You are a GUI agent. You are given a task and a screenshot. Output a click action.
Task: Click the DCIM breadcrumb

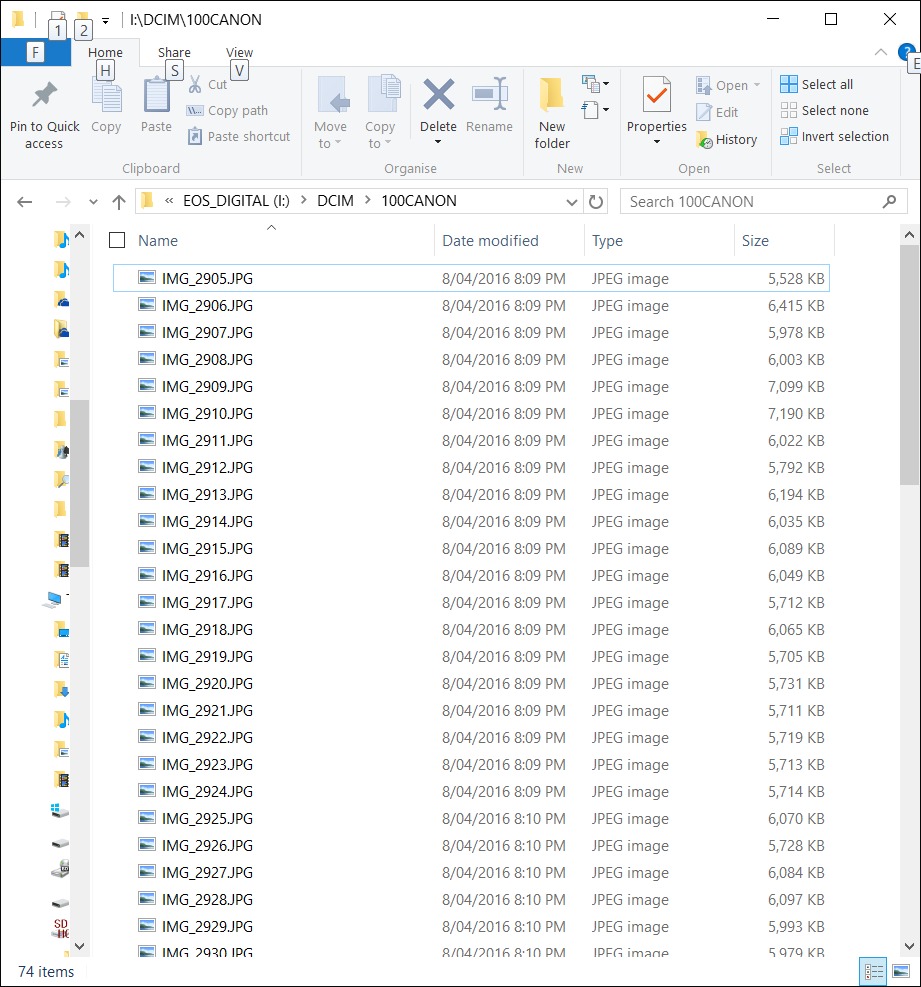[x=335, y=201]
